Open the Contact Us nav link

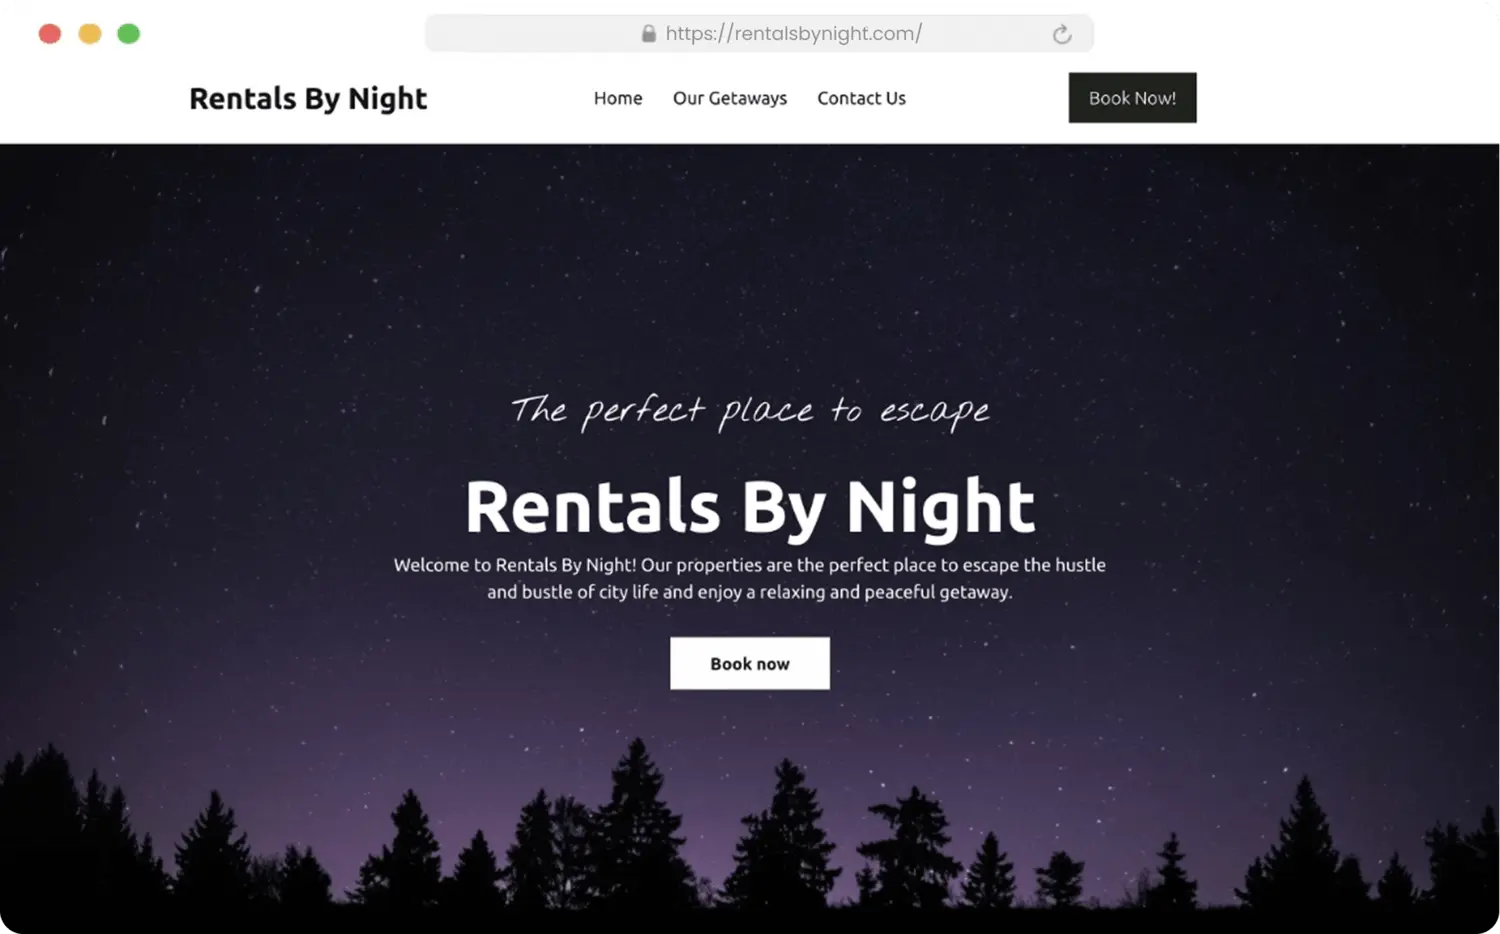coord(861,98)
